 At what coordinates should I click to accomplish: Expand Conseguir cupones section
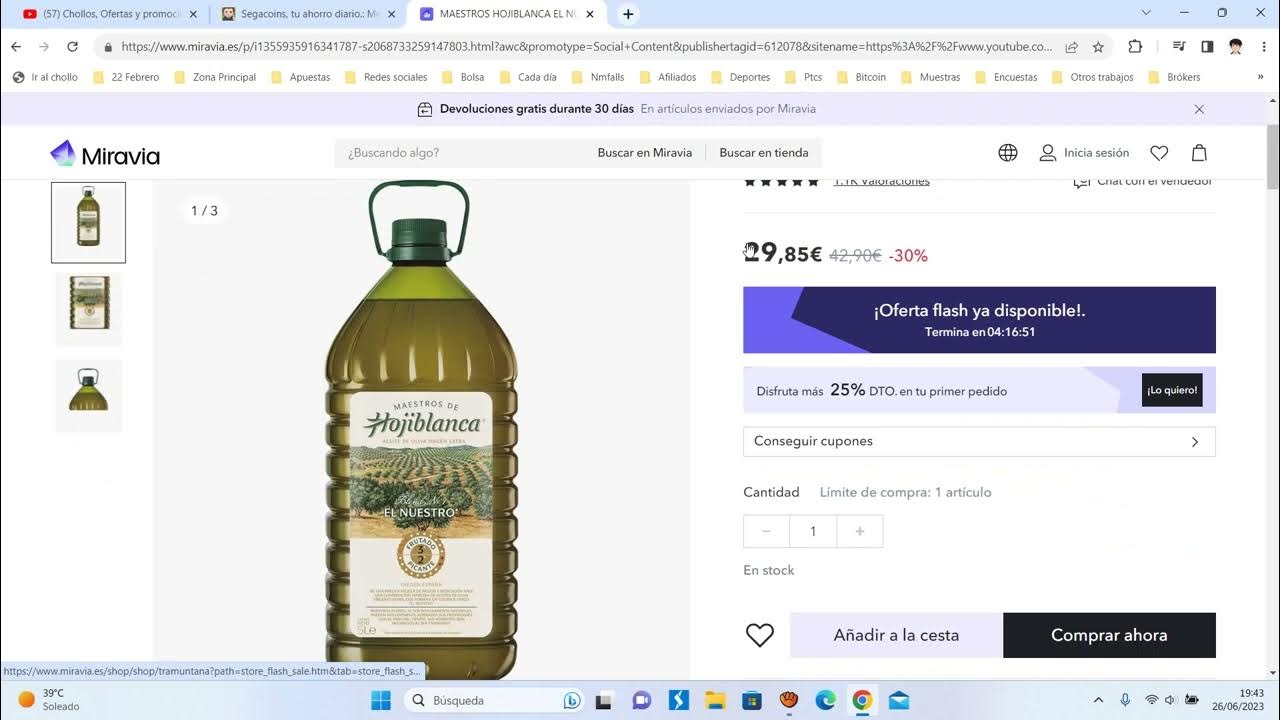pyautogui.click(x=979, y=441)
